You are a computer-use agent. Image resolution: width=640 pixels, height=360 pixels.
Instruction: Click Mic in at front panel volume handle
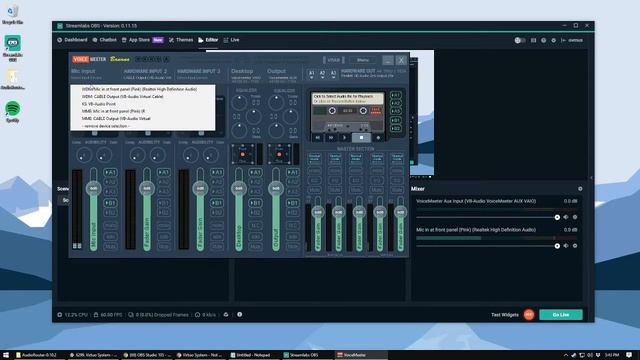(557, 246)
